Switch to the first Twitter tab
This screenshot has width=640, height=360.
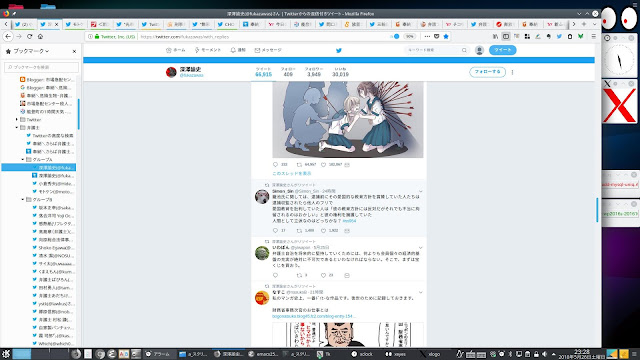24,24
